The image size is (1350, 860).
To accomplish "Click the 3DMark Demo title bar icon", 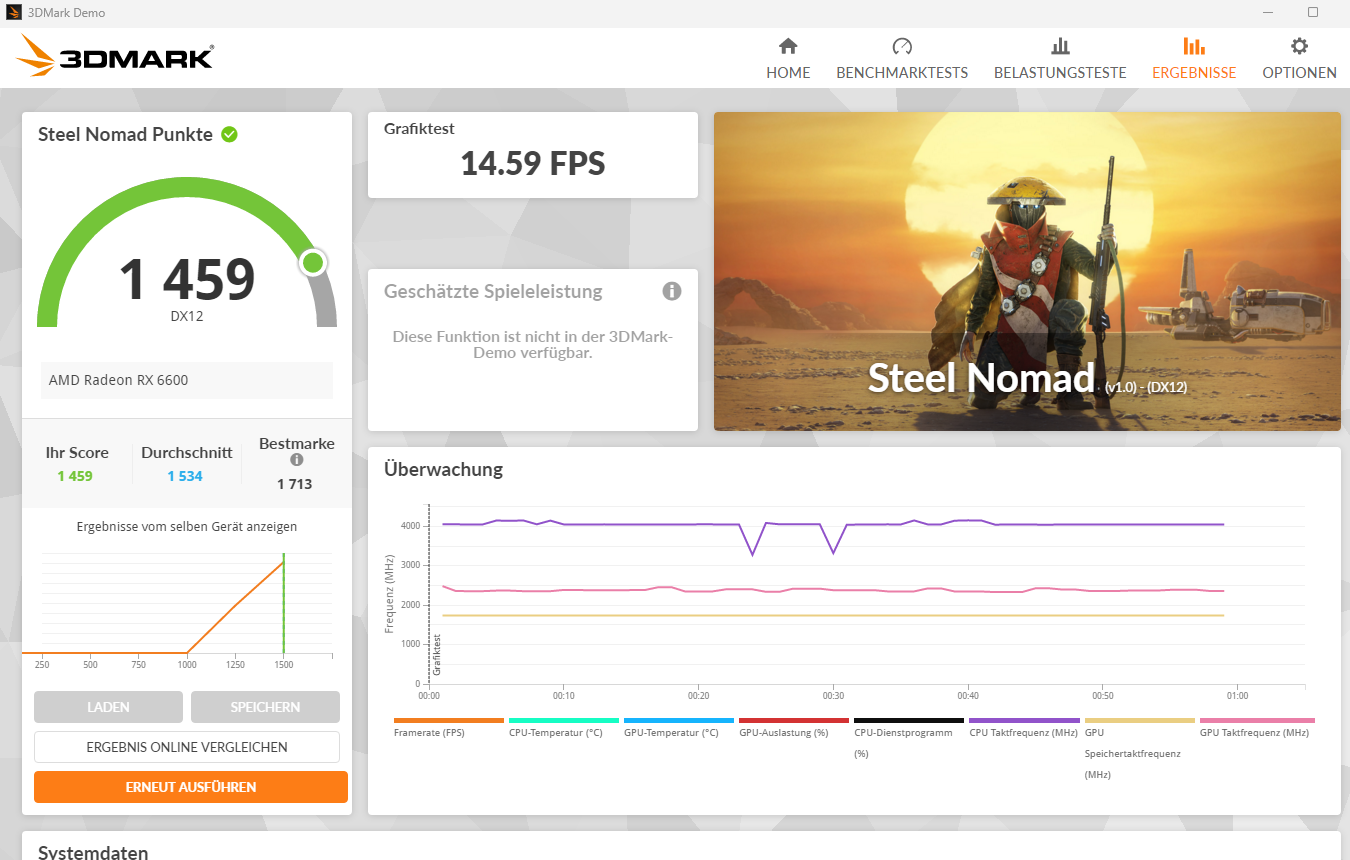I will pyautogui.click(x=14, y=13).
